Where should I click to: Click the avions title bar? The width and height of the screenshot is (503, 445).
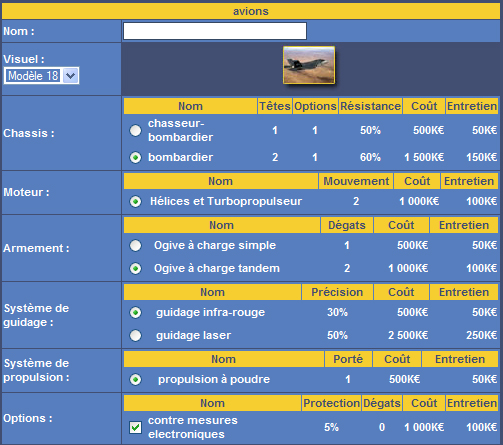pos(251,11)
